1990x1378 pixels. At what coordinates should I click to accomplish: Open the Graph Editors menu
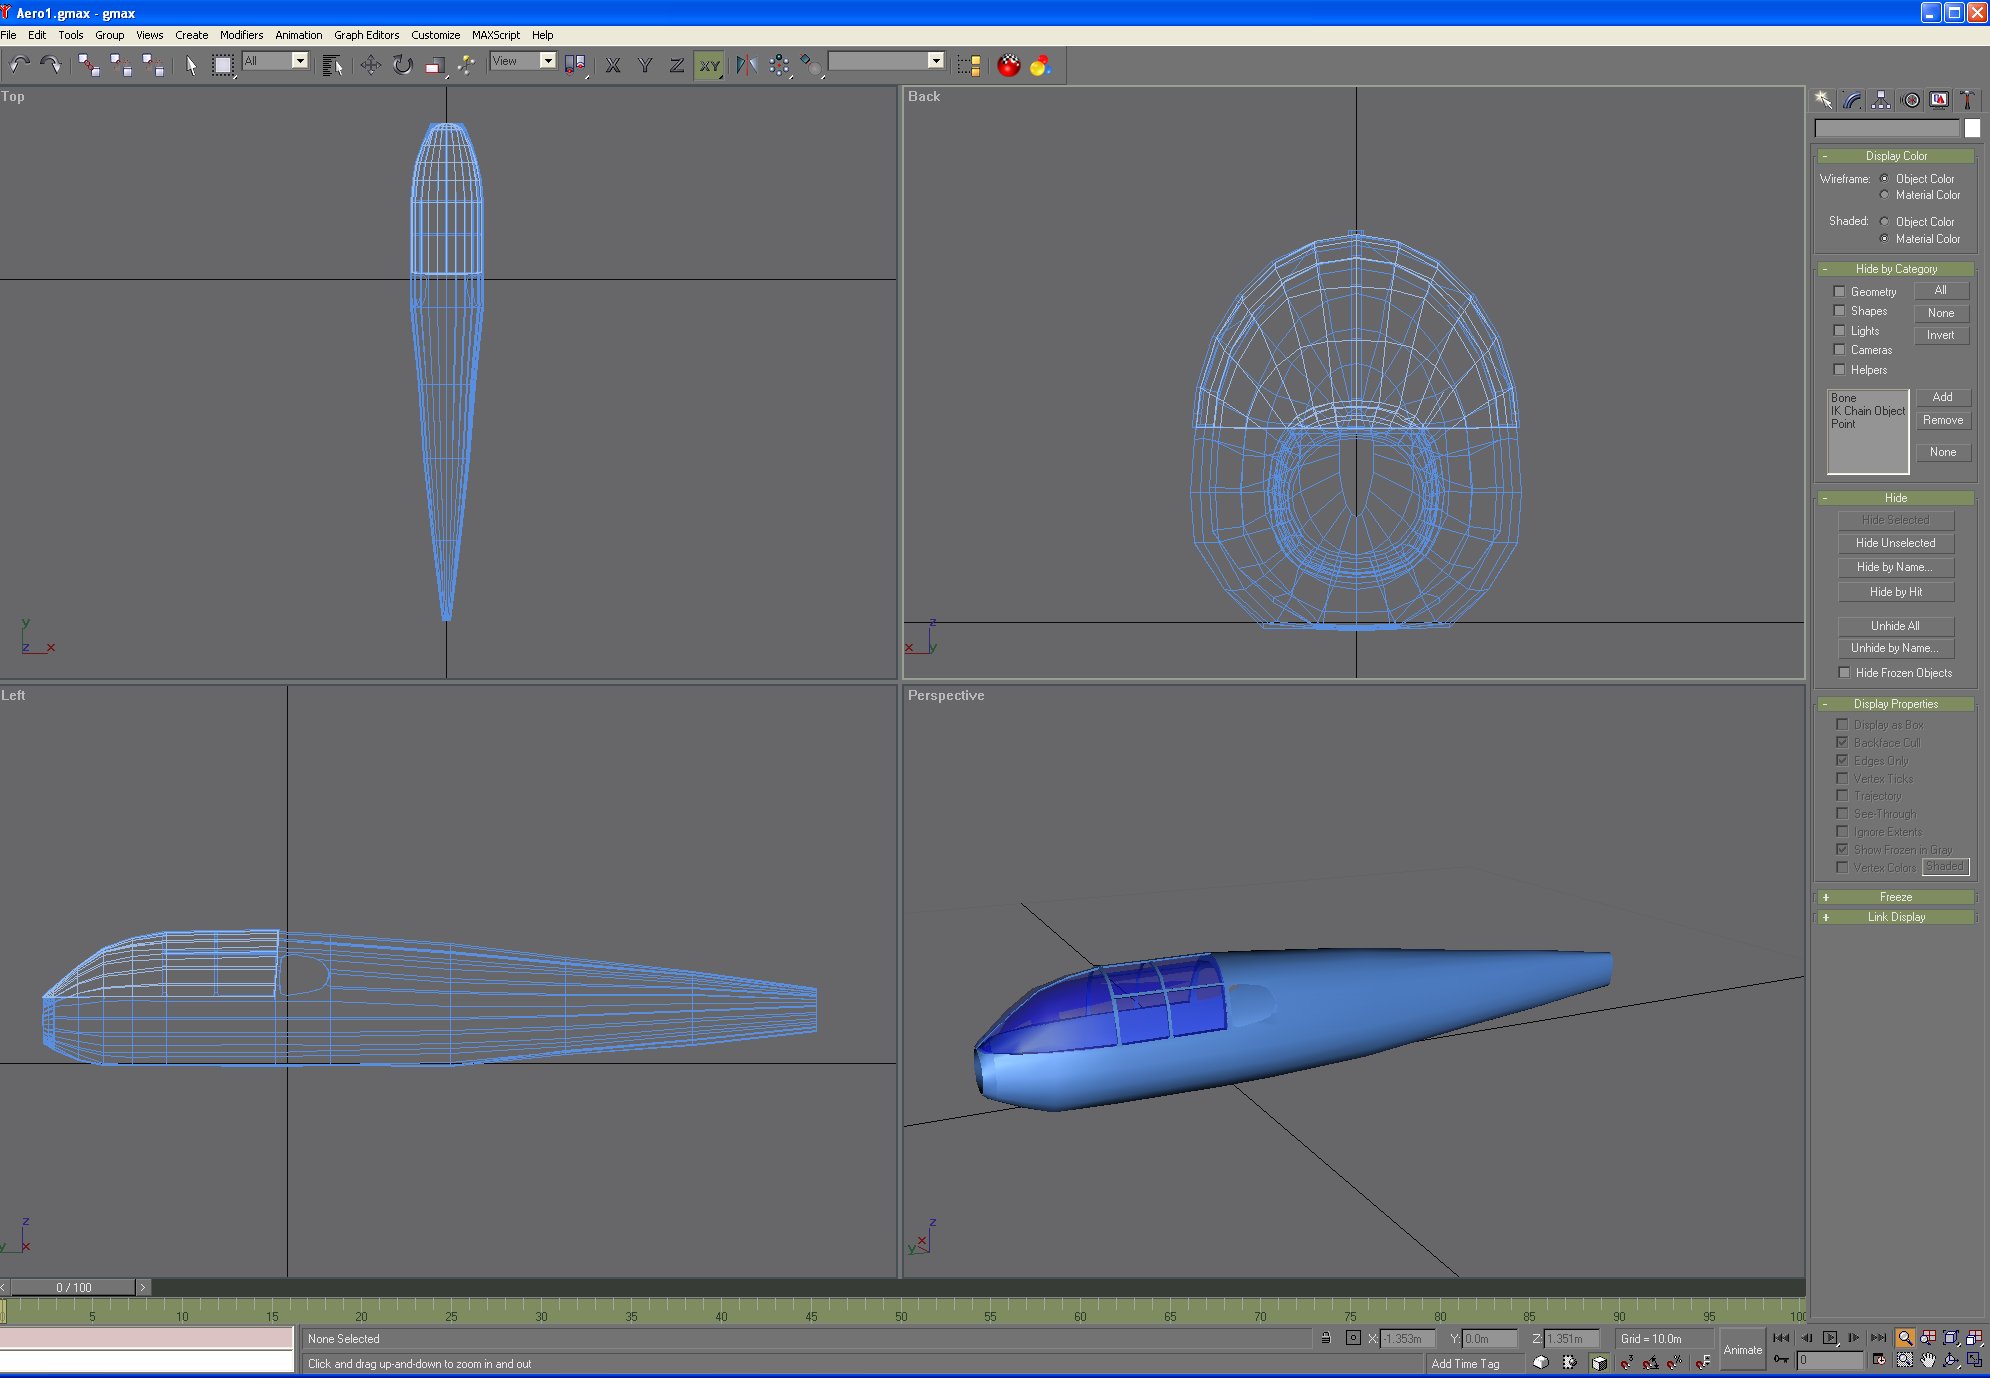click(x=366, y=35)
